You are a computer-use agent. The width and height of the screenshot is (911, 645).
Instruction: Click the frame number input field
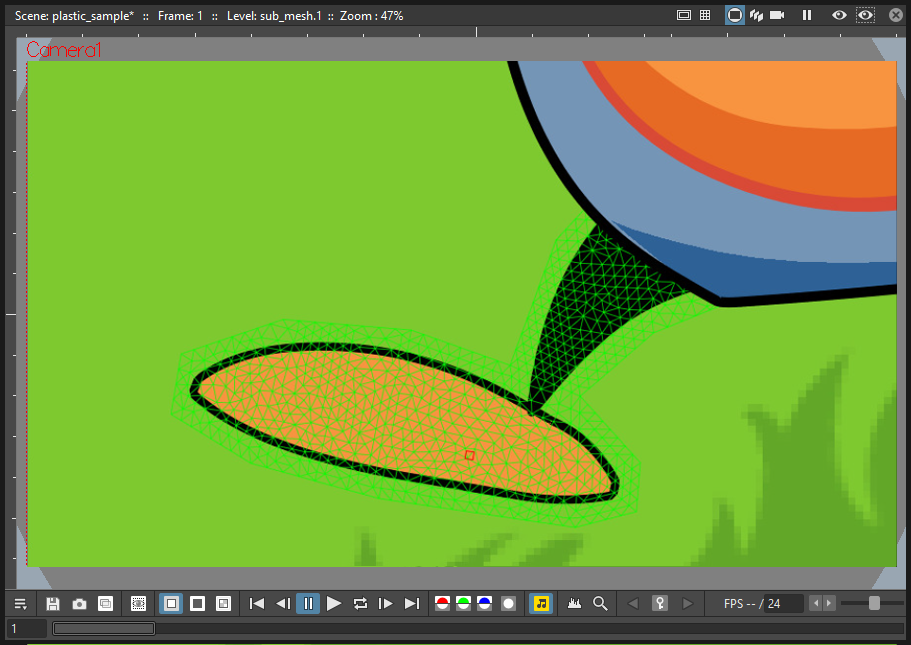coord(27,629)
